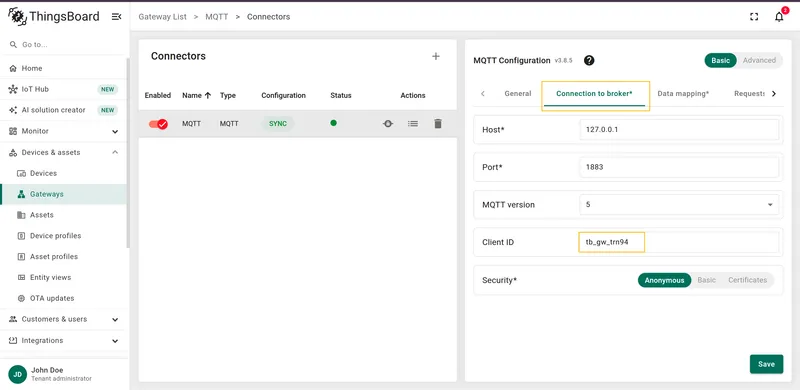Click the Status column header
Image resolution: width=800 pixels, height=390 pixels.
341,95
